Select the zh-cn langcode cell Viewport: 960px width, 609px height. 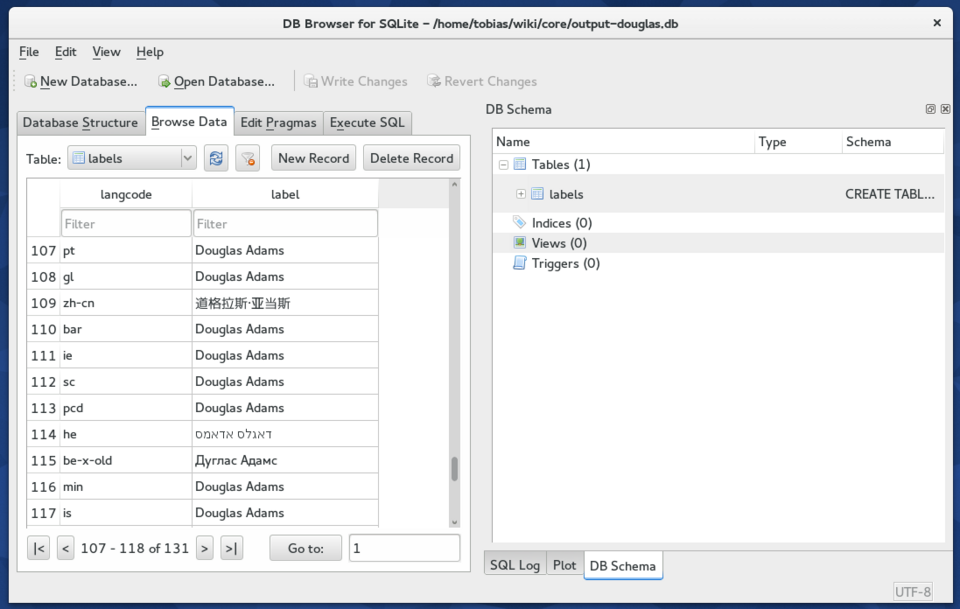[126, 303]
